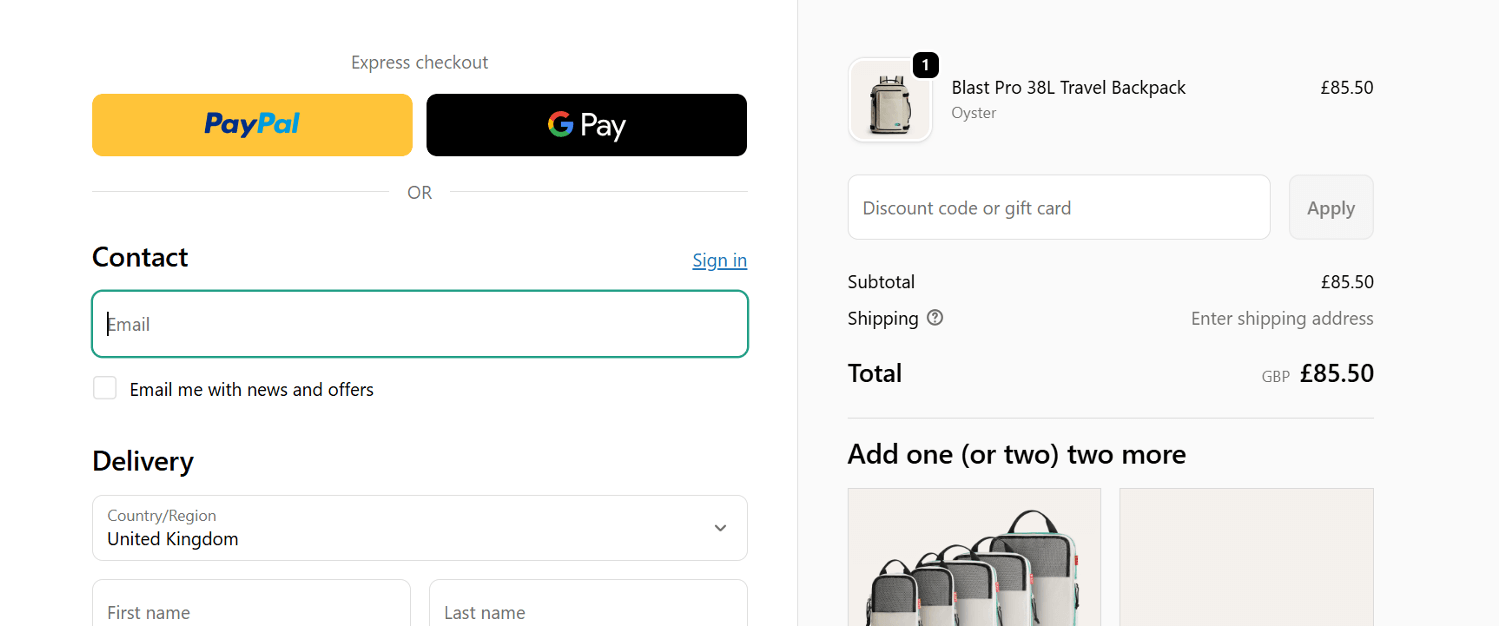Click the Oyster variant label
Viewport: 1500px width, 626px height.
[x=973, y=112]
